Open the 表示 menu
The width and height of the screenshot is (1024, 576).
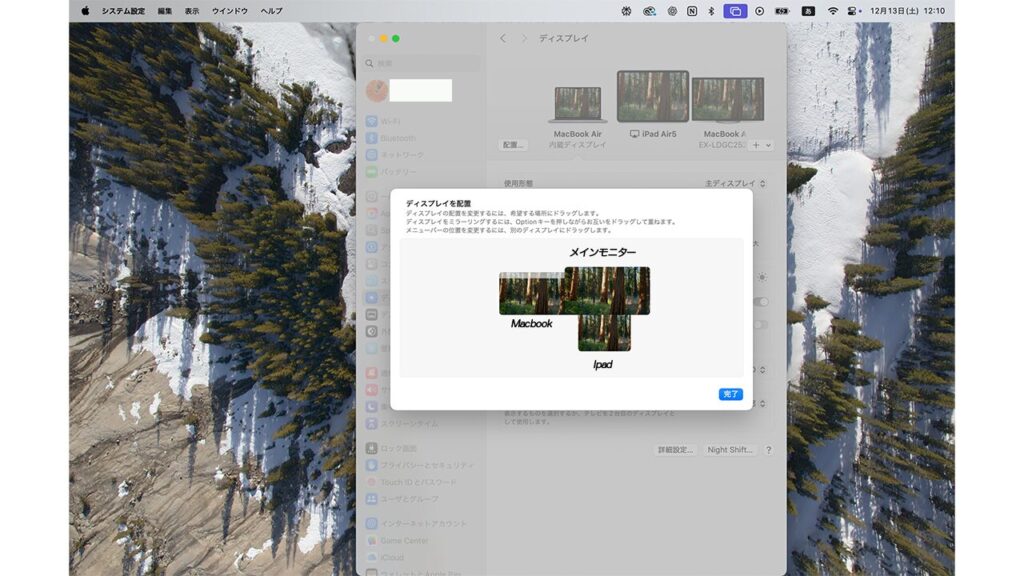192,11
